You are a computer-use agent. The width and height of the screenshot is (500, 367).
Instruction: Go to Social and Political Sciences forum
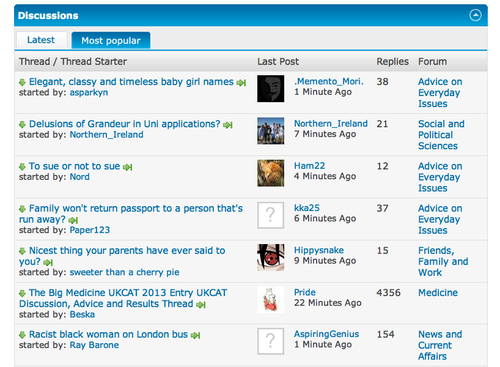click(441, 135)
